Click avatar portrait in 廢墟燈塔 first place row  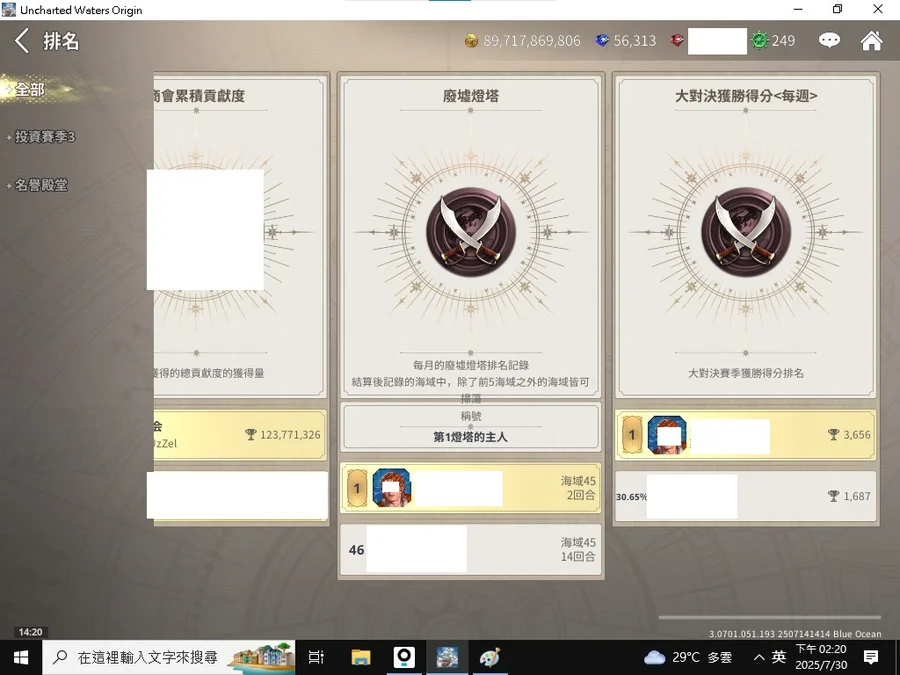tap(391, 488)
